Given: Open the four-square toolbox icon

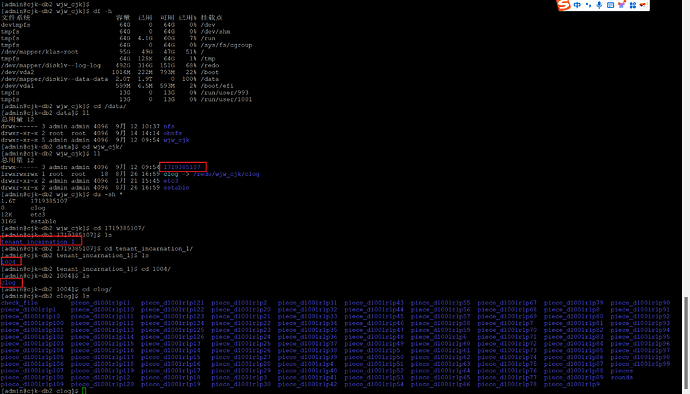Looking at the screenshot, I should 633,5.
